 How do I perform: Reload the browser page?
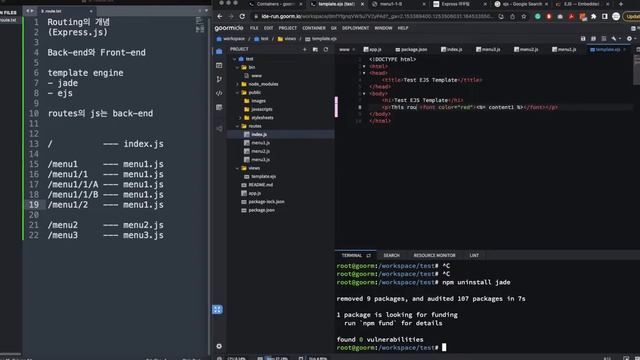pyautogui.click(x=242, y=16)
